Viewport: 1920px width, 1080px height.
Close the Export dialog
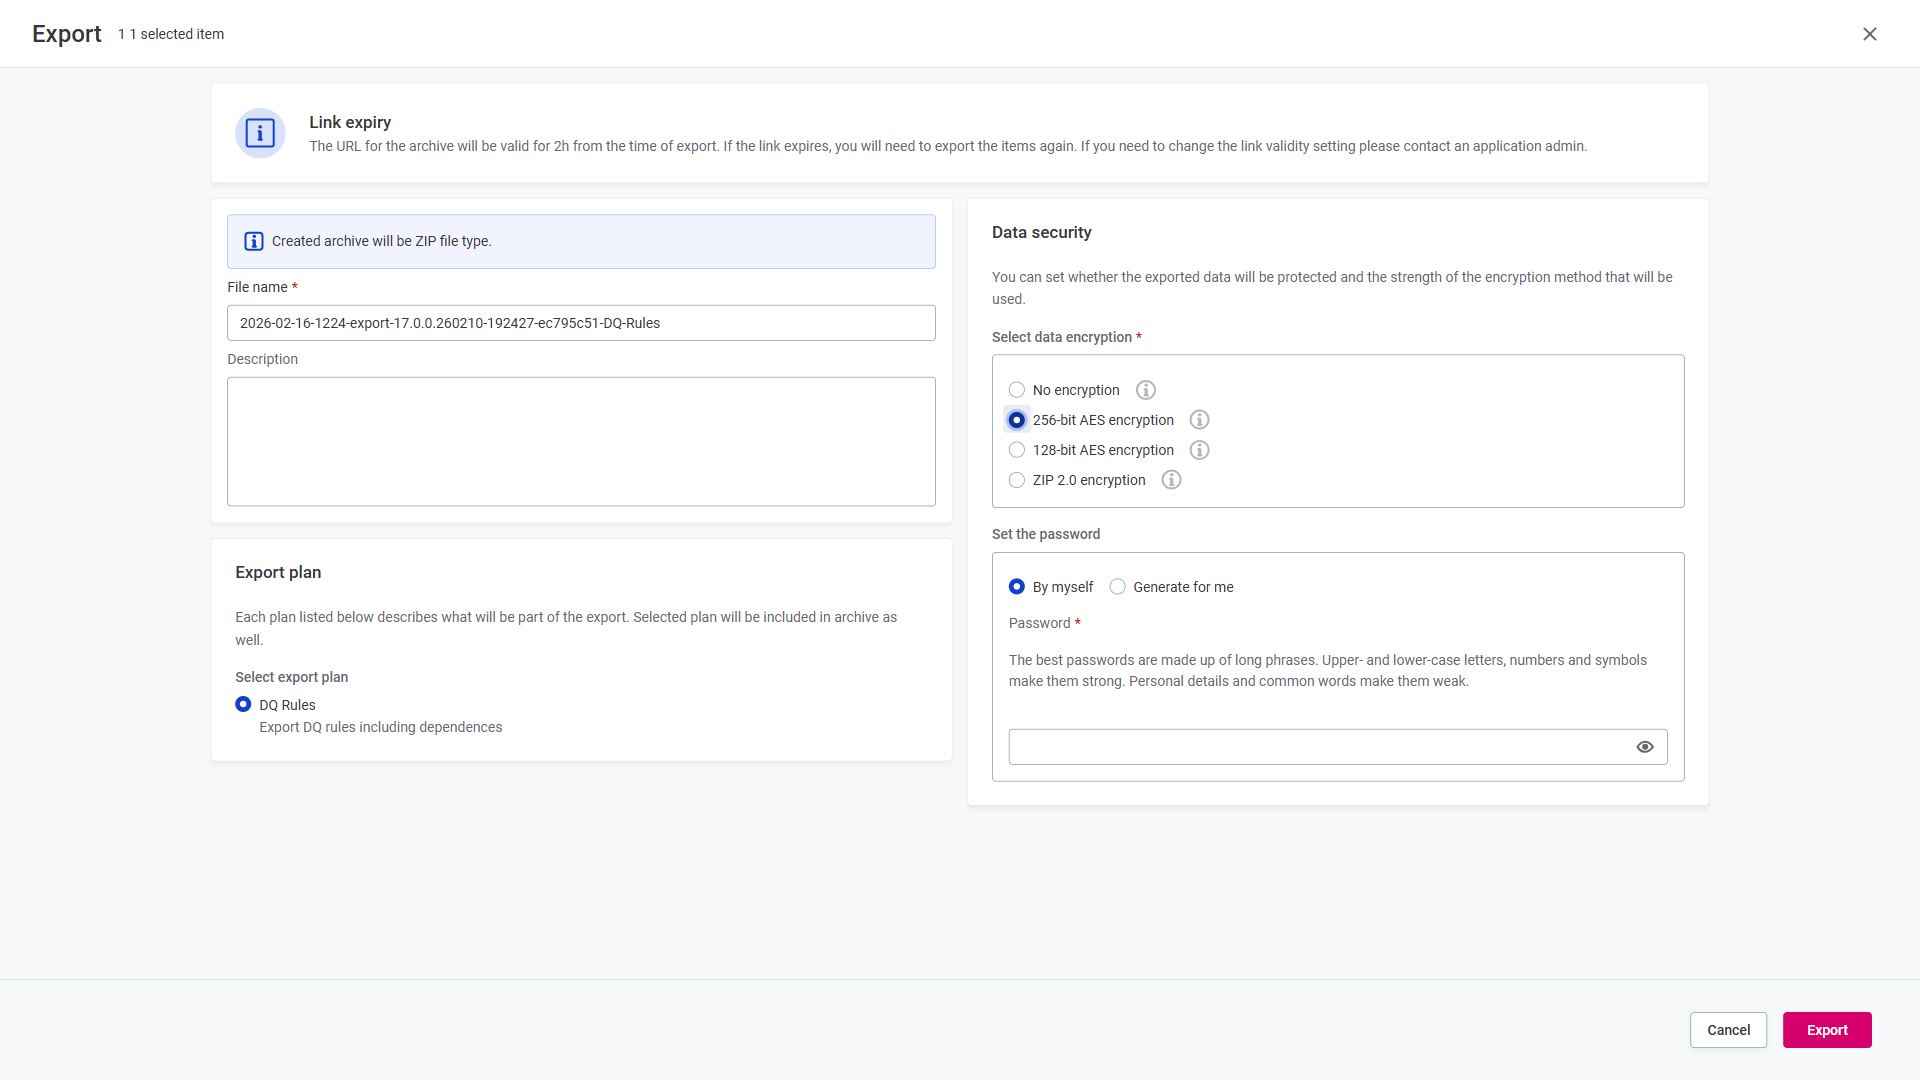[1870, 33]
